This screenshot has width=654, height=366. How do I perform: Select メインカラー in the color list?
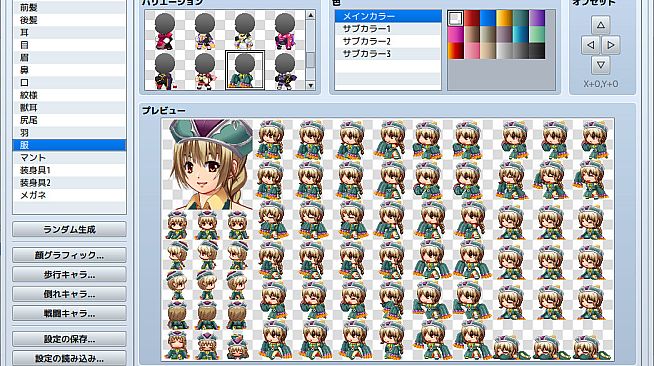(388, 16)
